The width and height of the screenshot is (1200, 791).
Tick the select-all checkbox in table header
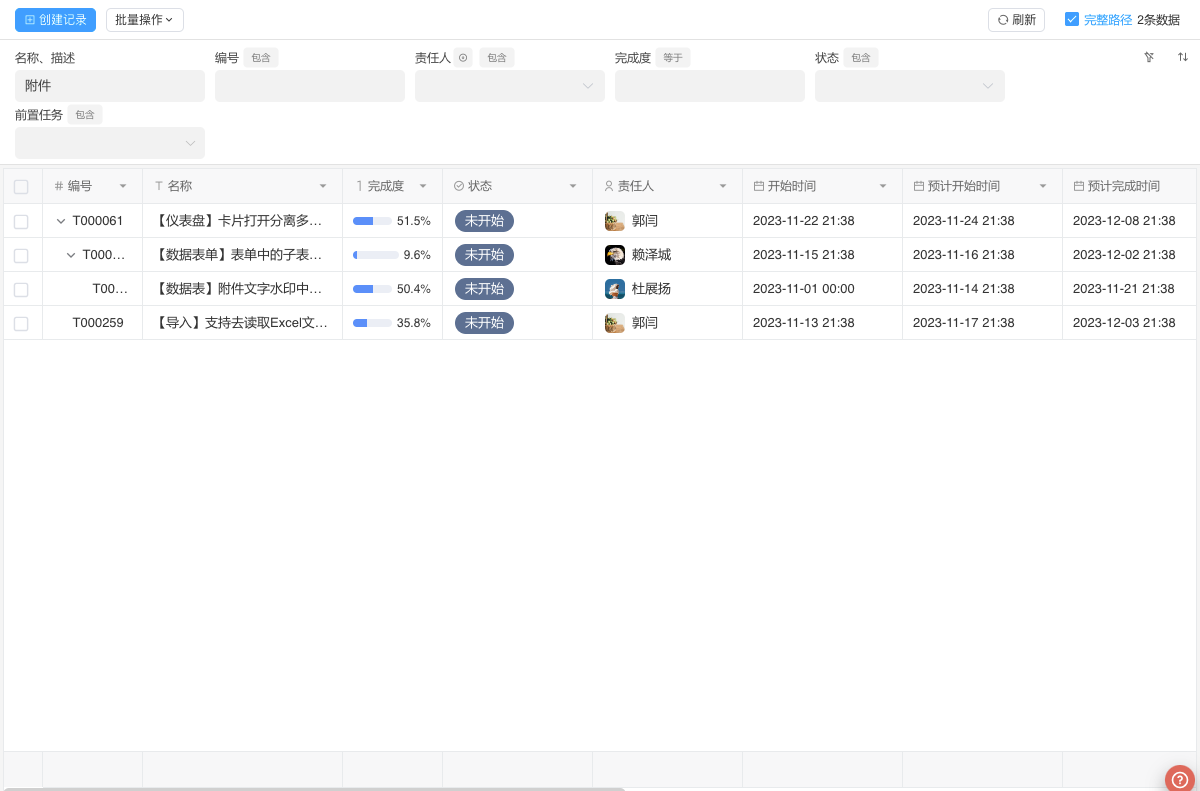pos(21,187)
